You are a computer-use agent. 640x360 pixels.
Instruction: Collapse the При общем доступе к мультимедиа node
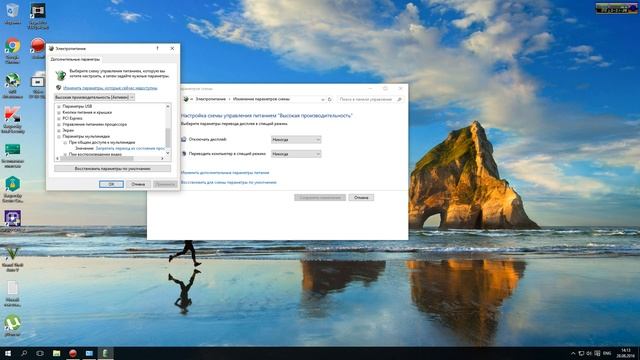coord(65,142)
